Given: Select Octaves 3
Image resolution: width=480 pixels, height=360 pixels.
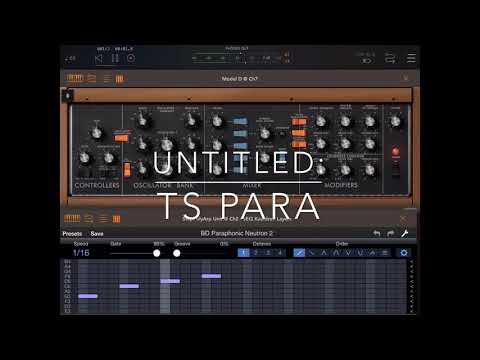Looking at the screenshot, I should coord(268,253).
